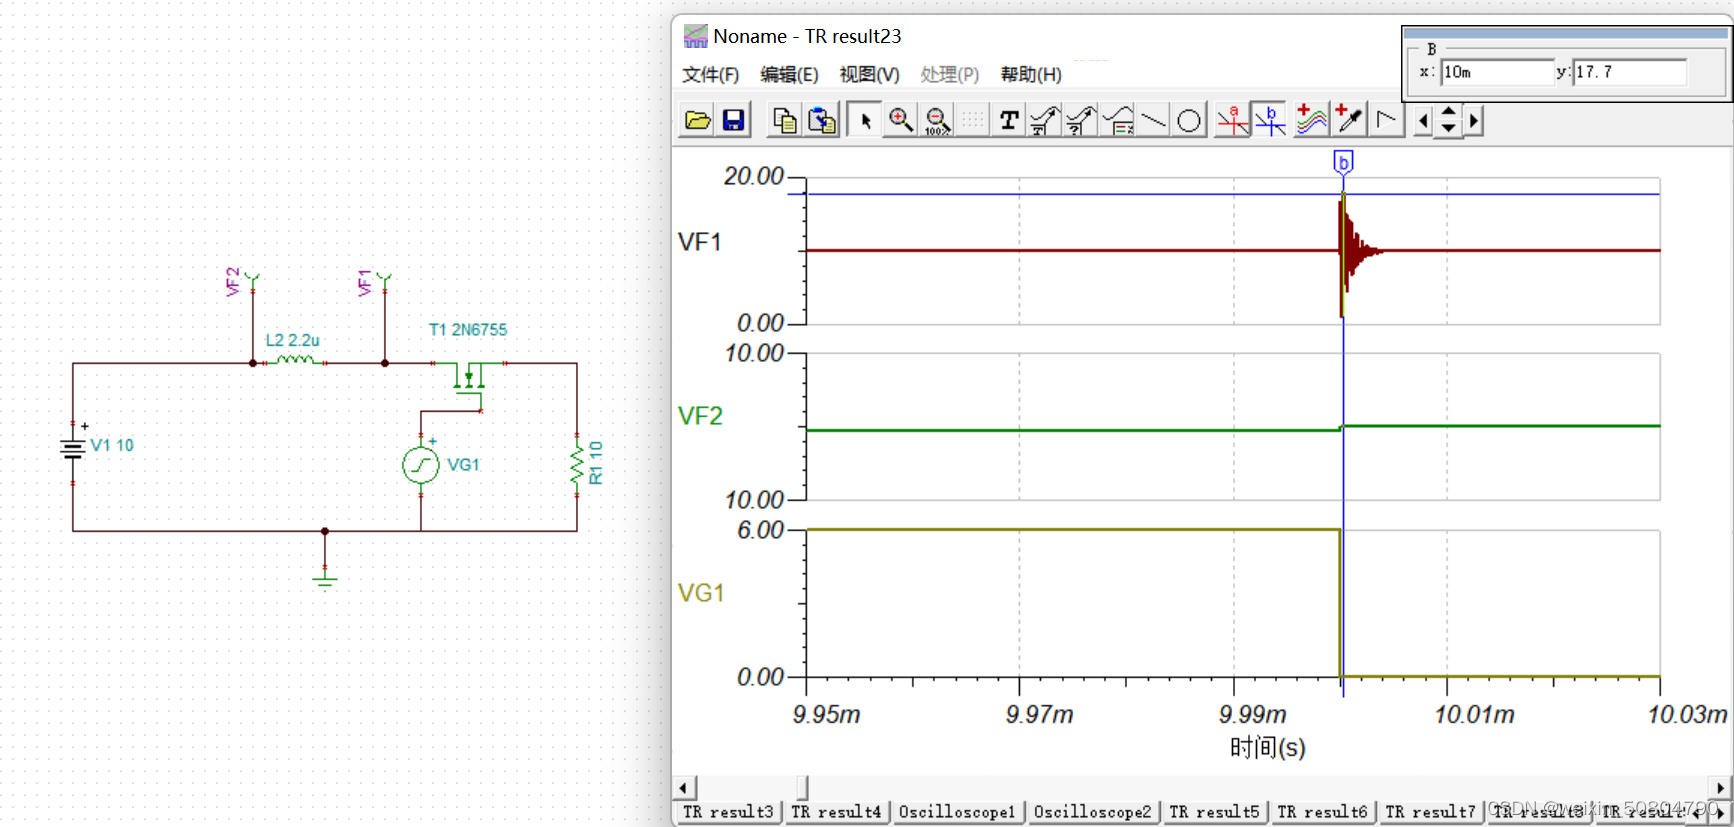Select the R1 10 resistor in schematic
The height and width of the screenshot is (827, 1734).
click(577, 466)
